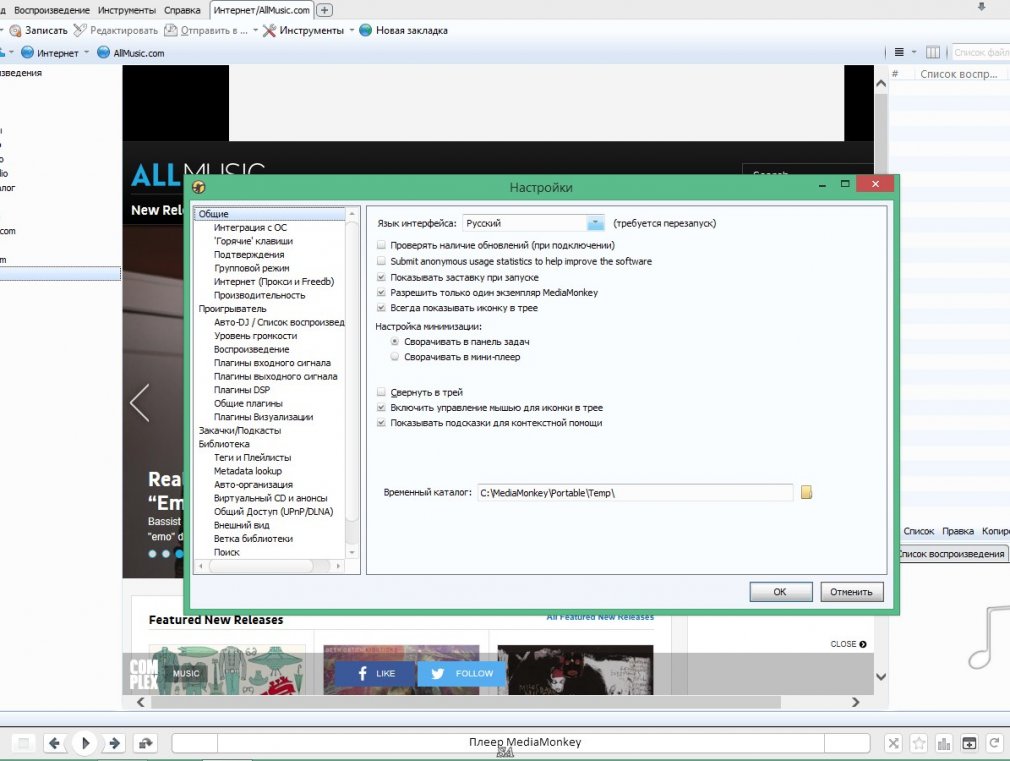
Task: Browse for temp folder with folder icon
Action: click(806, 492)
